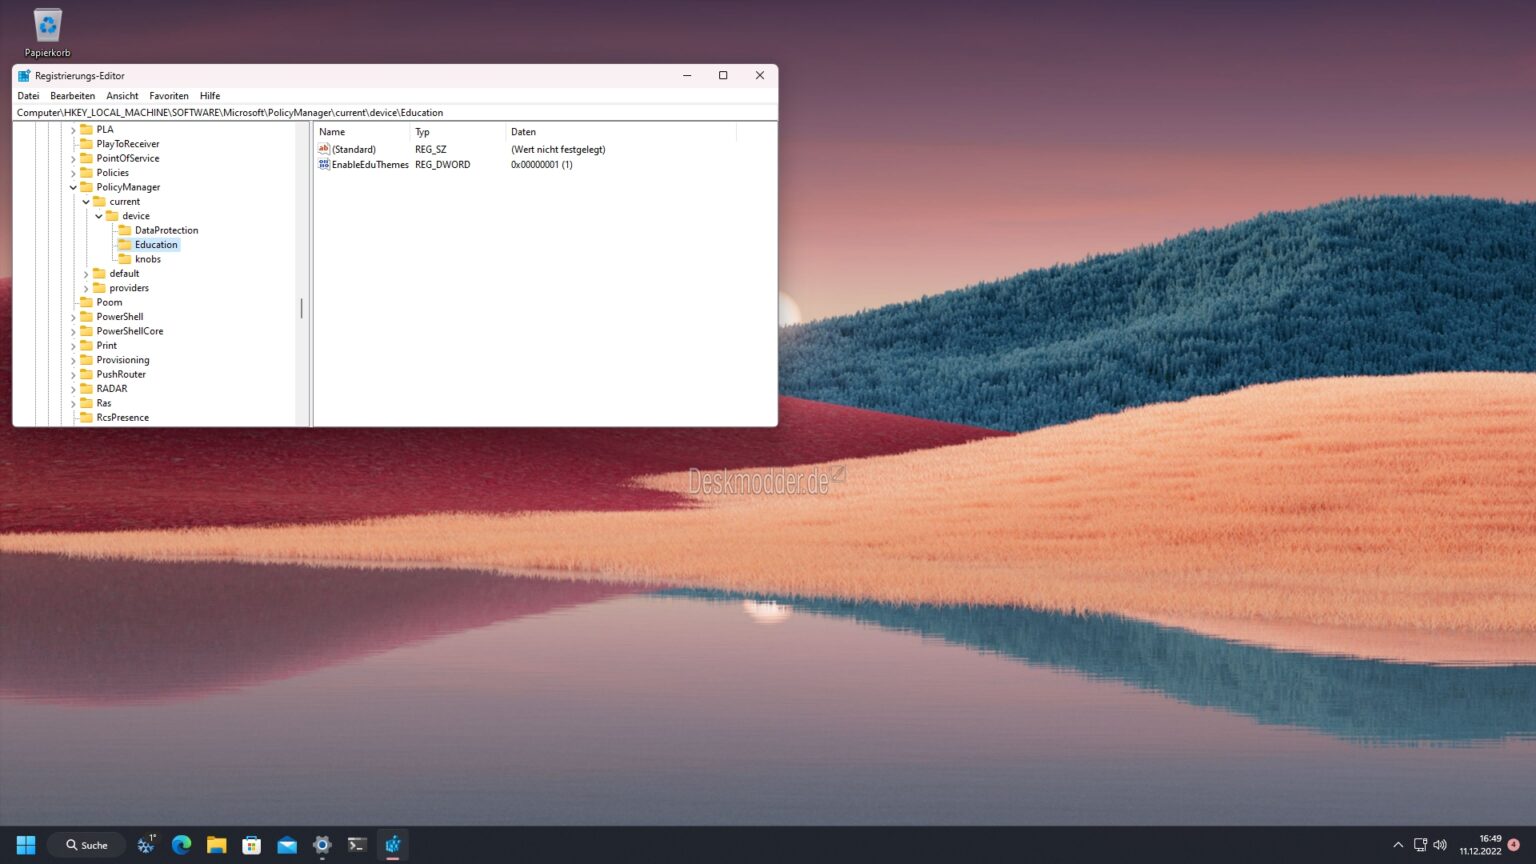
Task: Launch Microsoft Edge from the taskbar
Action: click(181, 845)
